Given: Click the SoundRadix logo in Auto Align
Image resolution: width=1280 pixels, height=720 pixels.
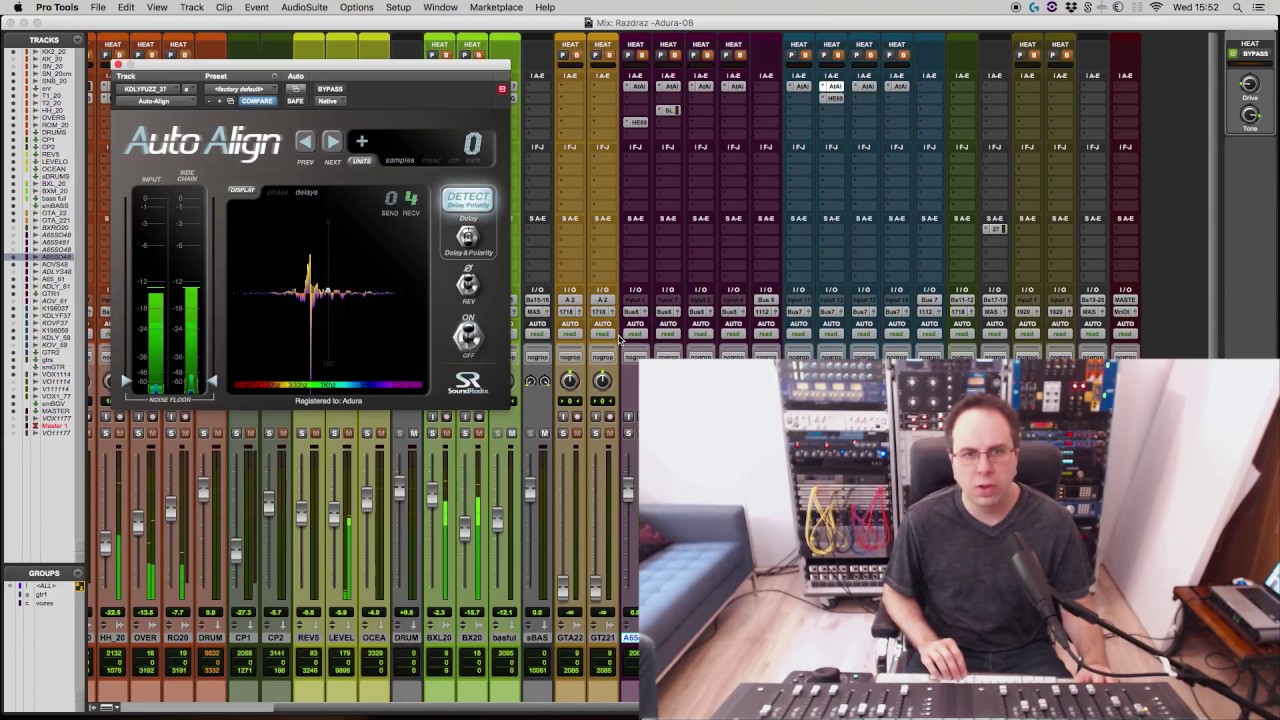Looking at the screenshot, I should pyautogui.click(x=468, y=382).
